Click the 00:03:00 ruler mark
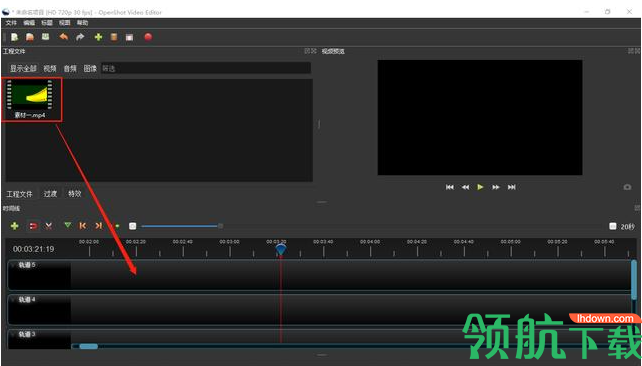 click(229, 242)
